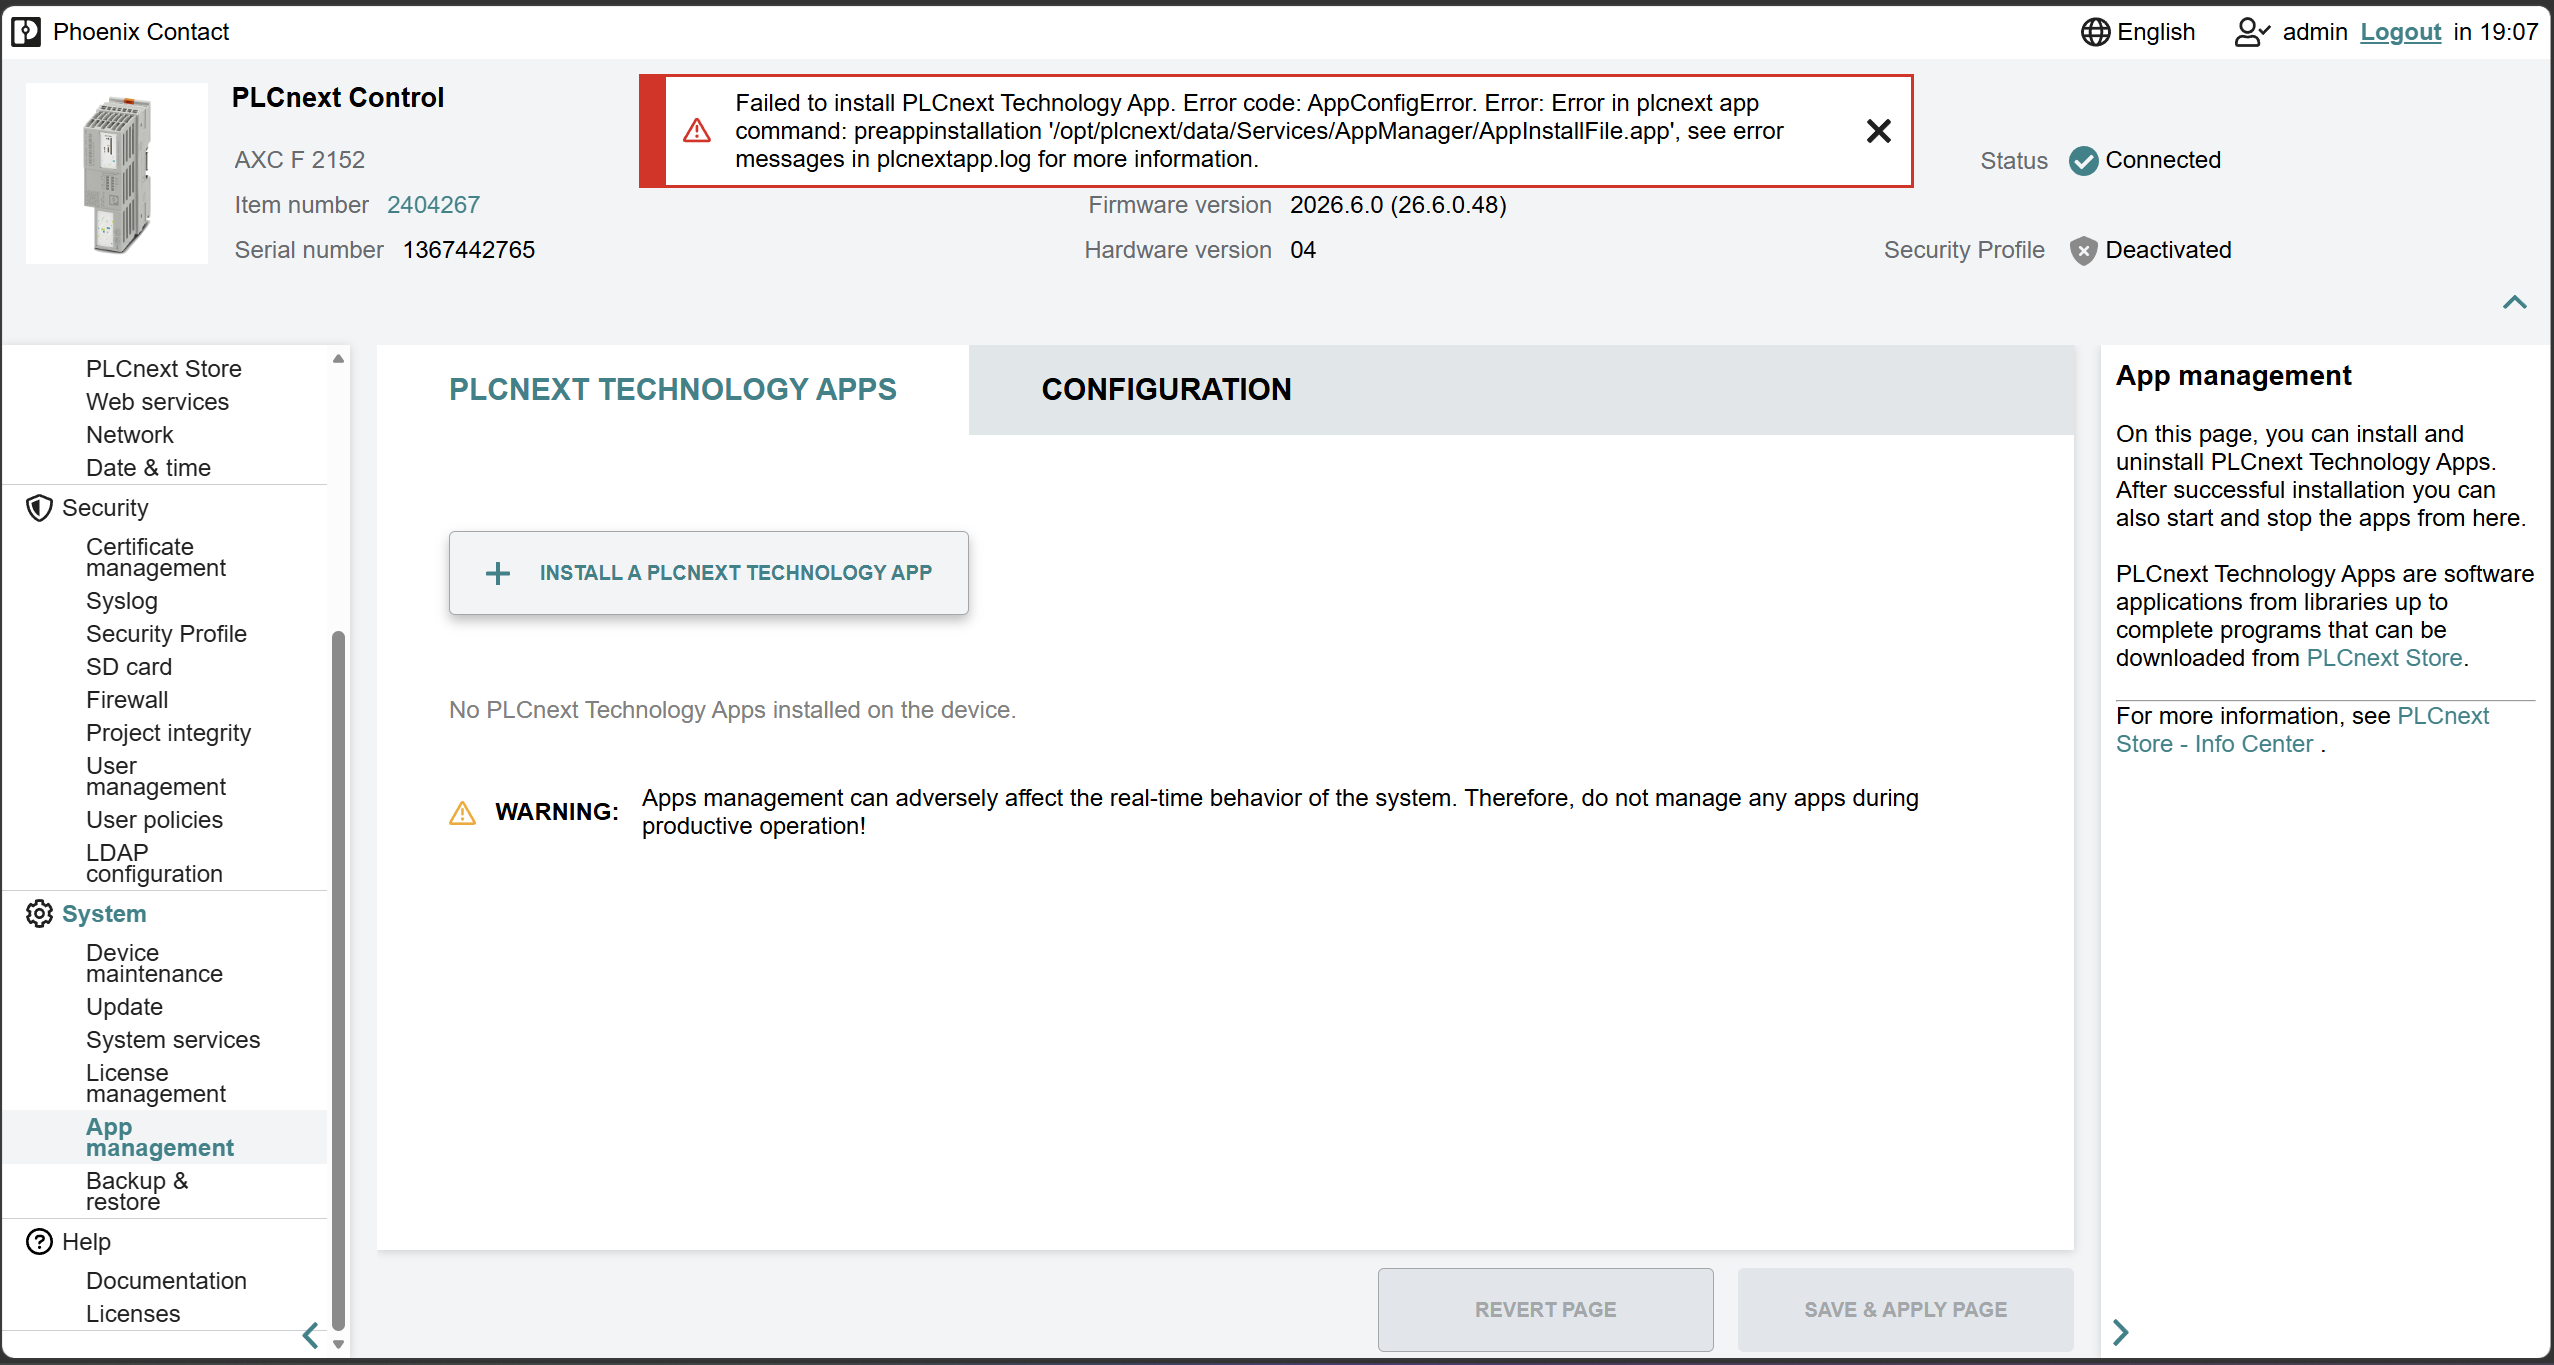Click the AXC F 2152 device thumbnail

pyautogui.click(x=117, y=174)
